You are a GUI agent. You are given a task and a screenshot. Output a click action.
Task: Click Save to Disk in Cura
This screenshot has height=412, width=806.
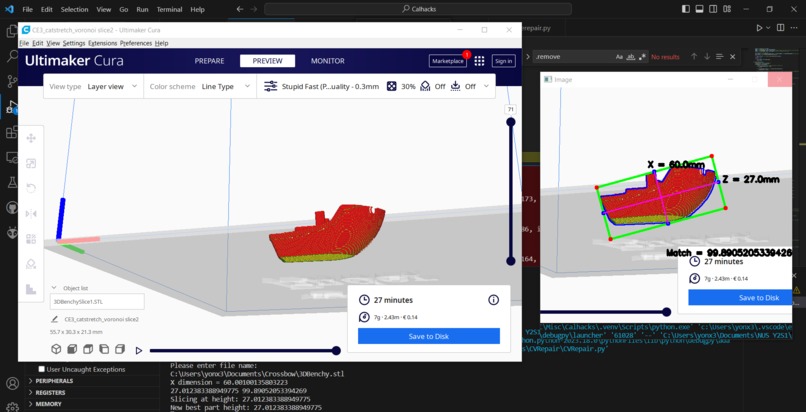(429, 336)
